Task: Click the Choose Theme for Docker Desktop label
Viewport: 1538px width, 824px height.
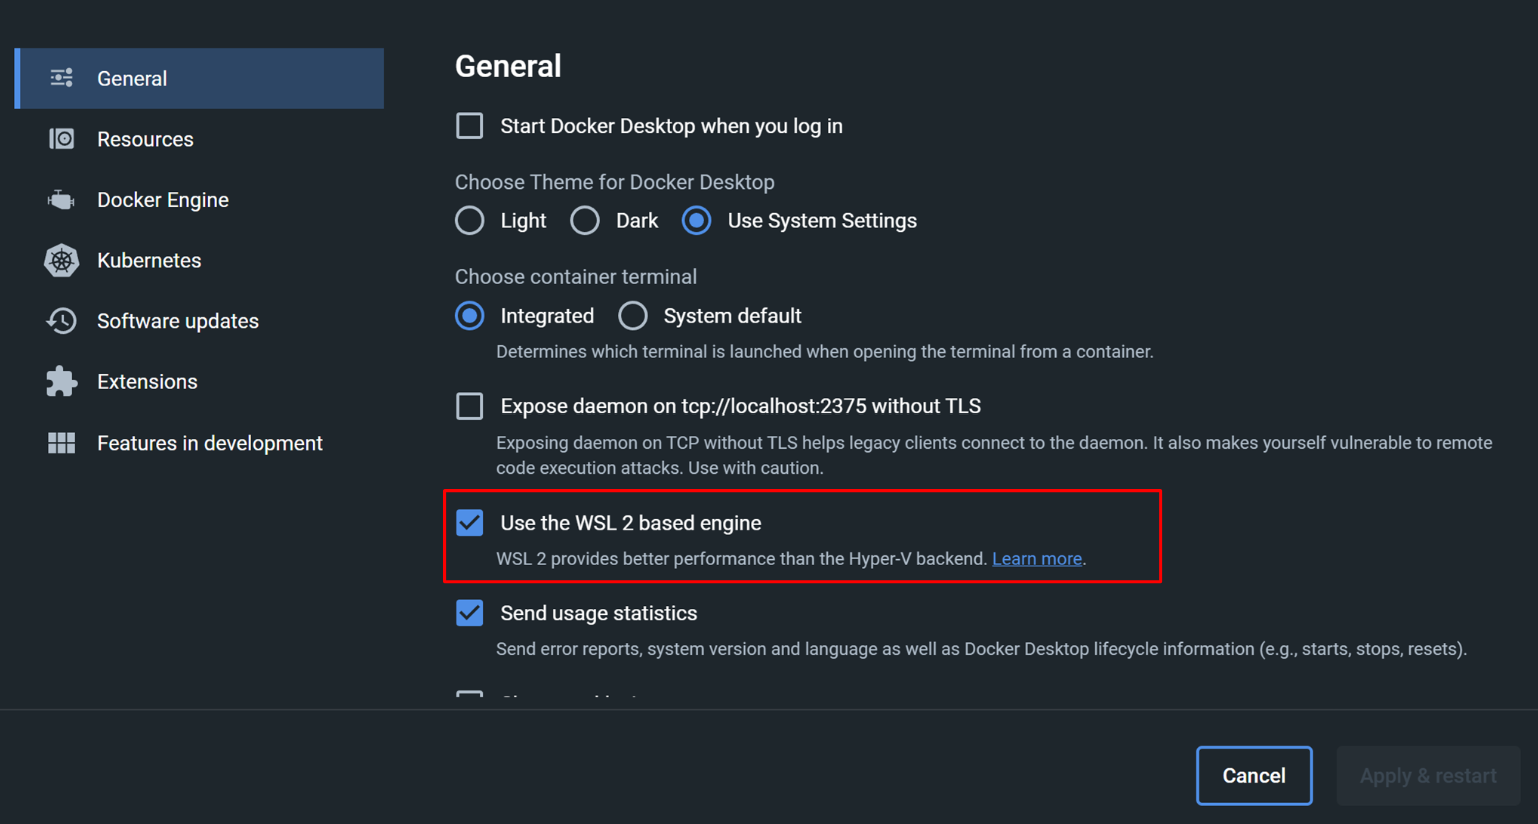Action: [615, 182]
